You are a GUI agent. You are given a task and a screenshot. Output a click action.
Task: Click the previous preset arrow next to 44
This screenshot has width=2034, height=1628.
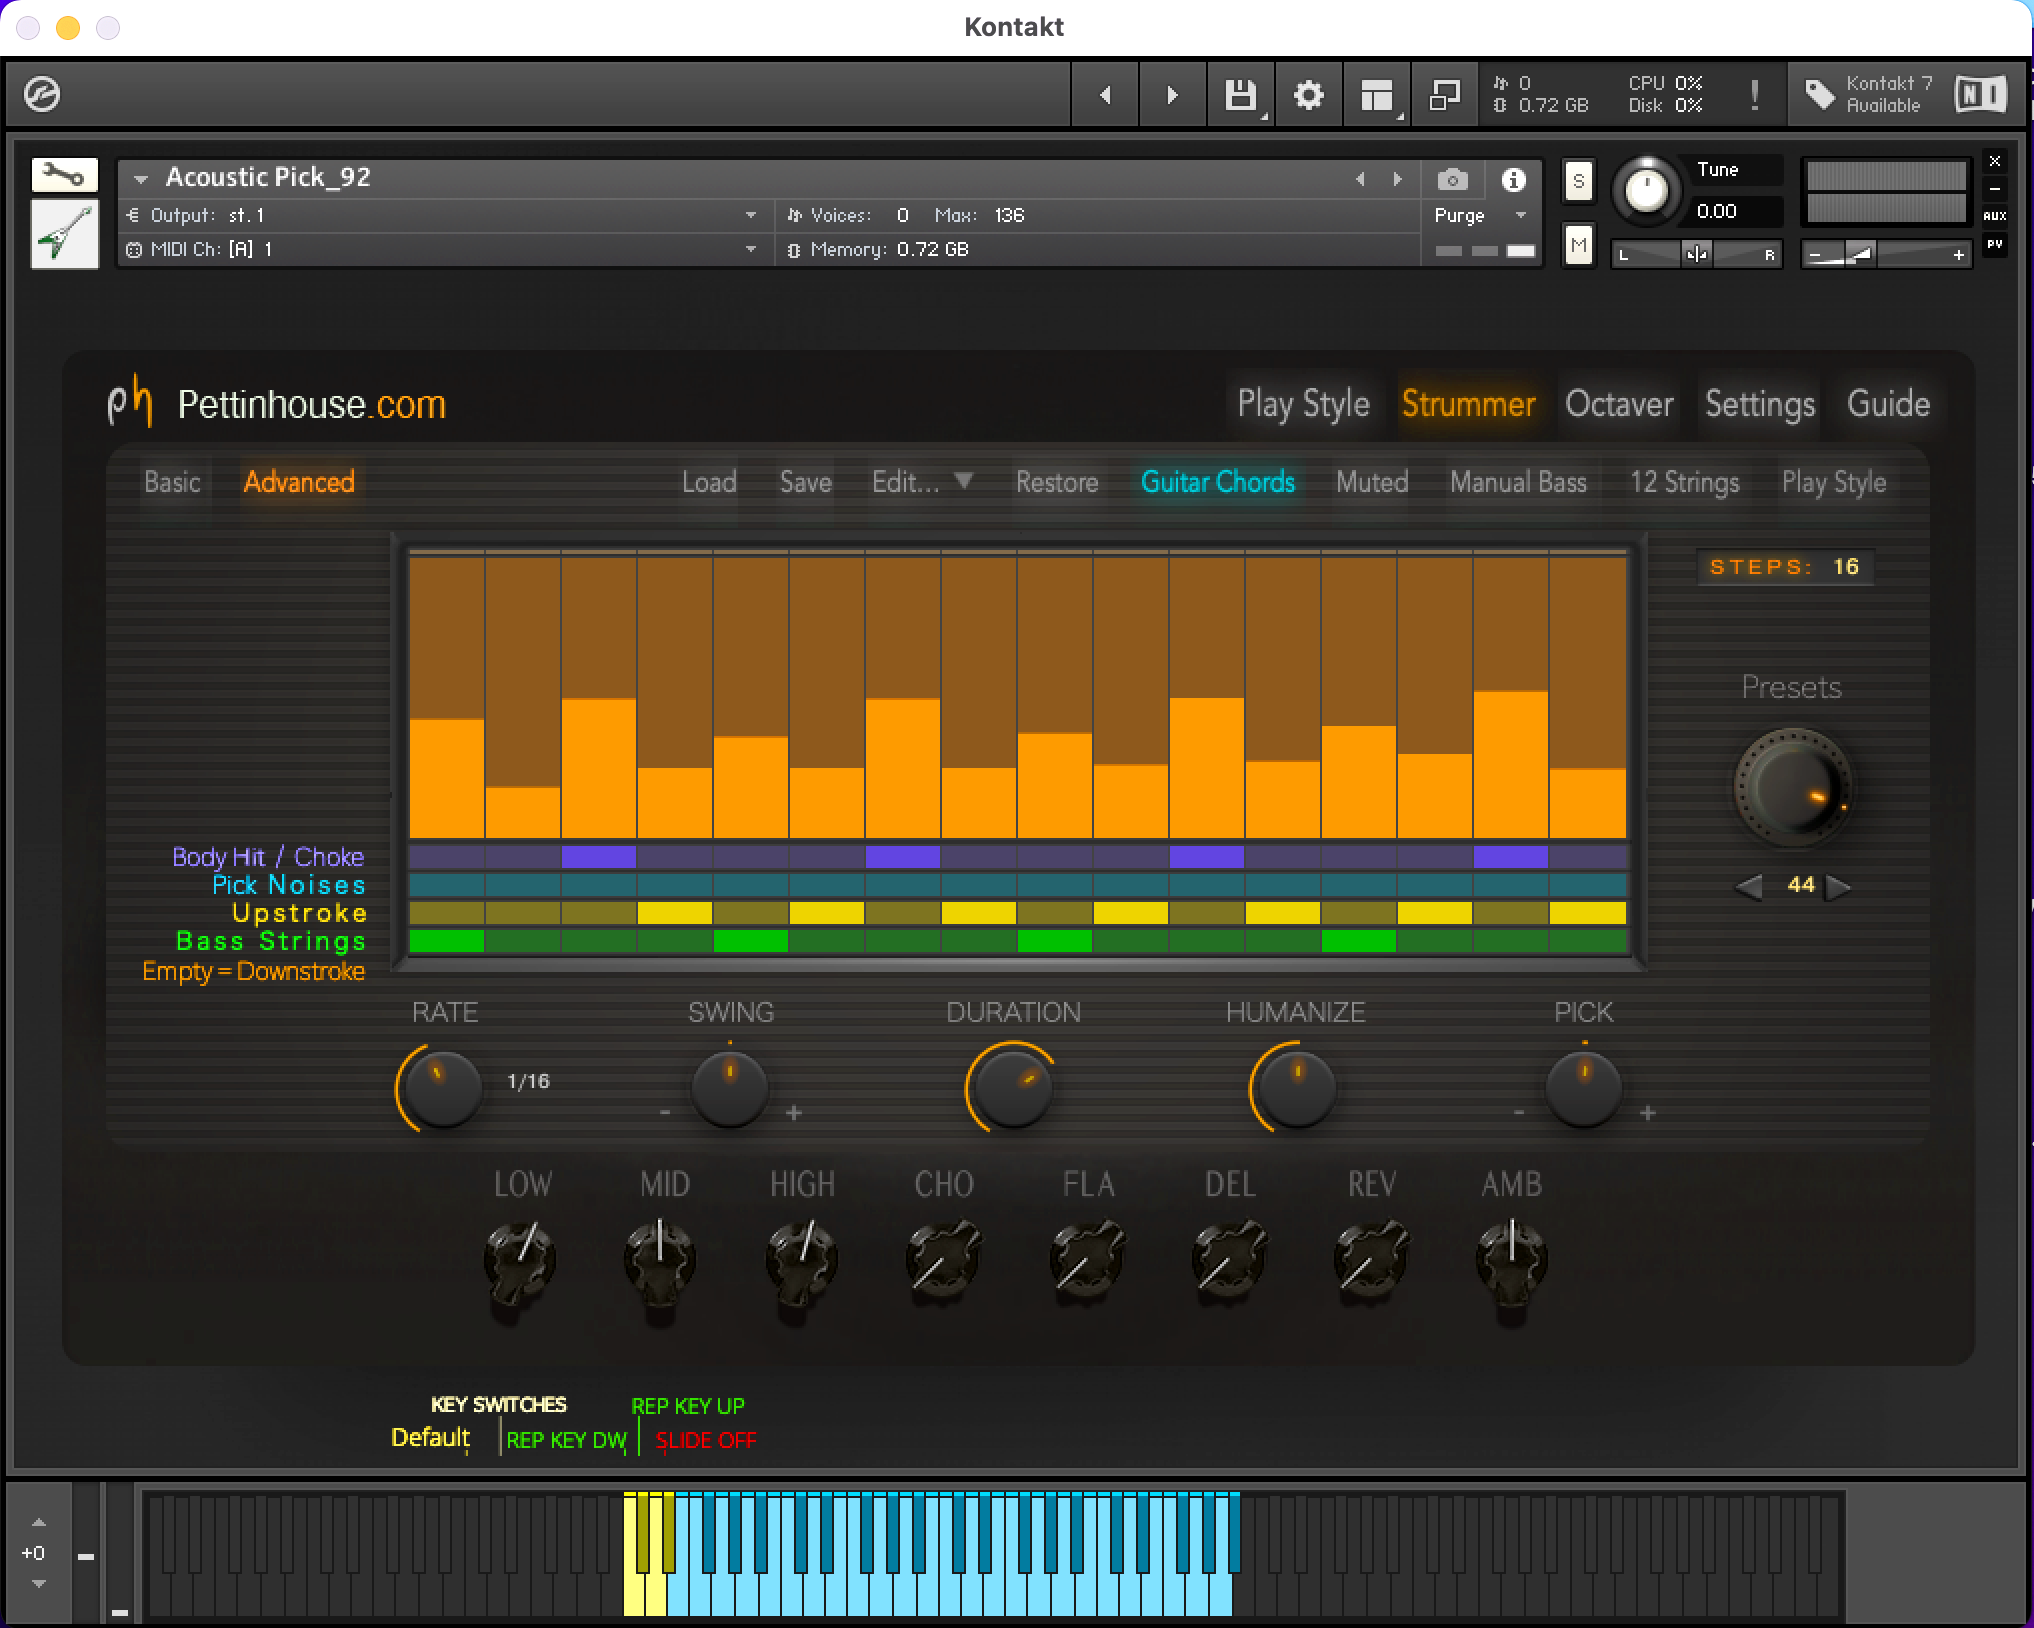tap(1748, 886)
